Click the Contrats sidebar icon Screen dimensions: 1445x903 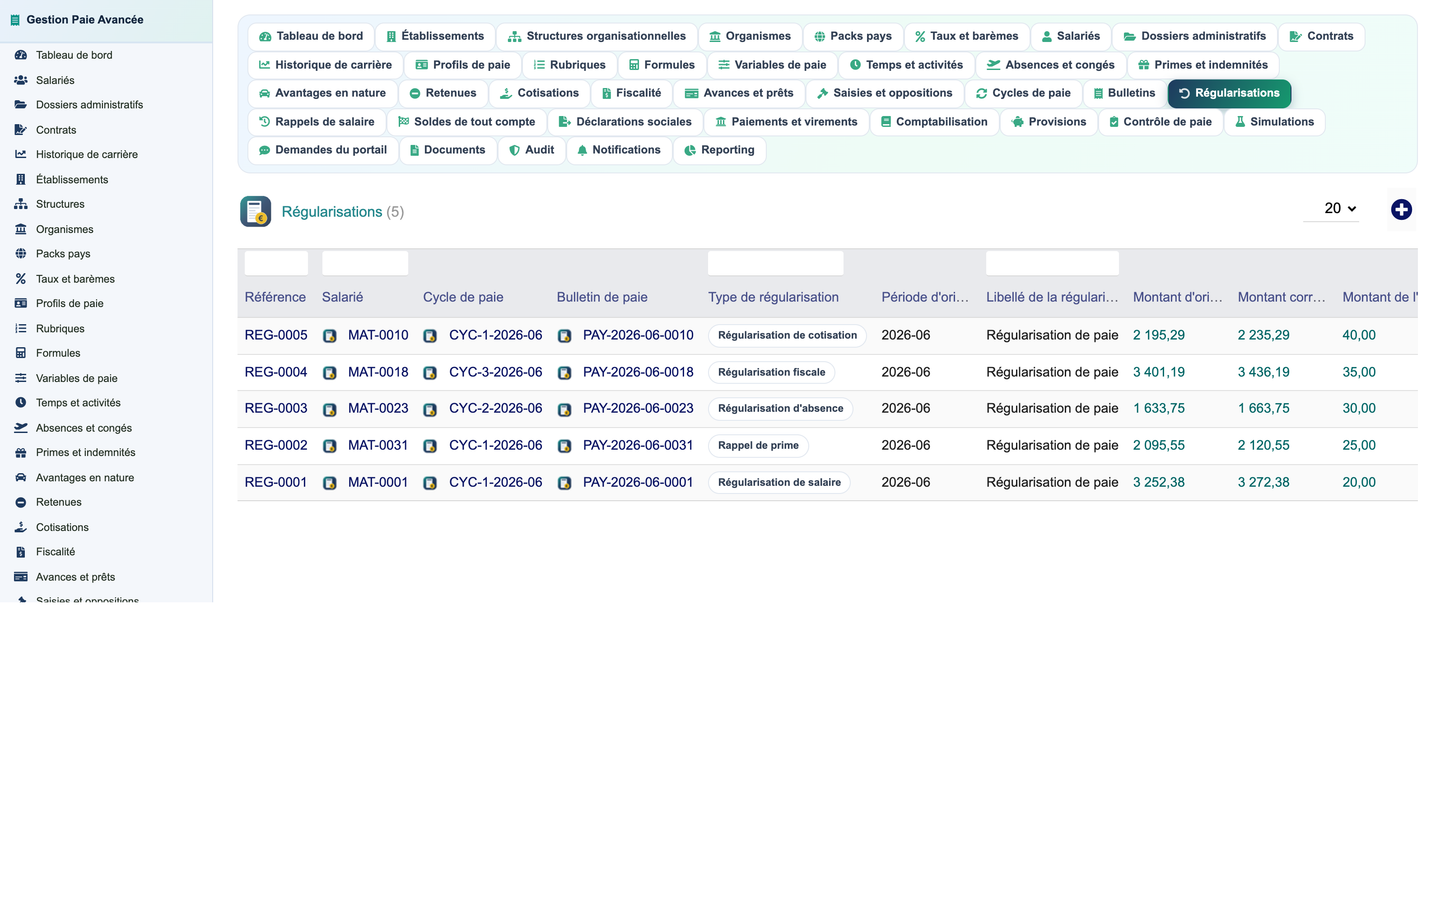point(21,129)
